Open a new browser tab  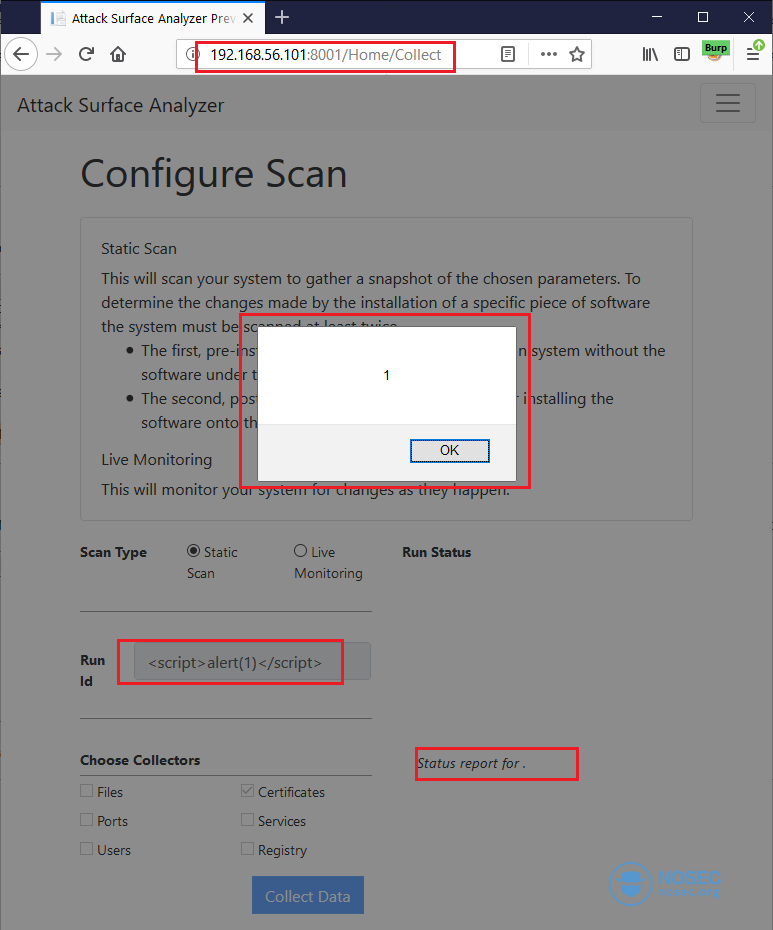tap(282, 18)
